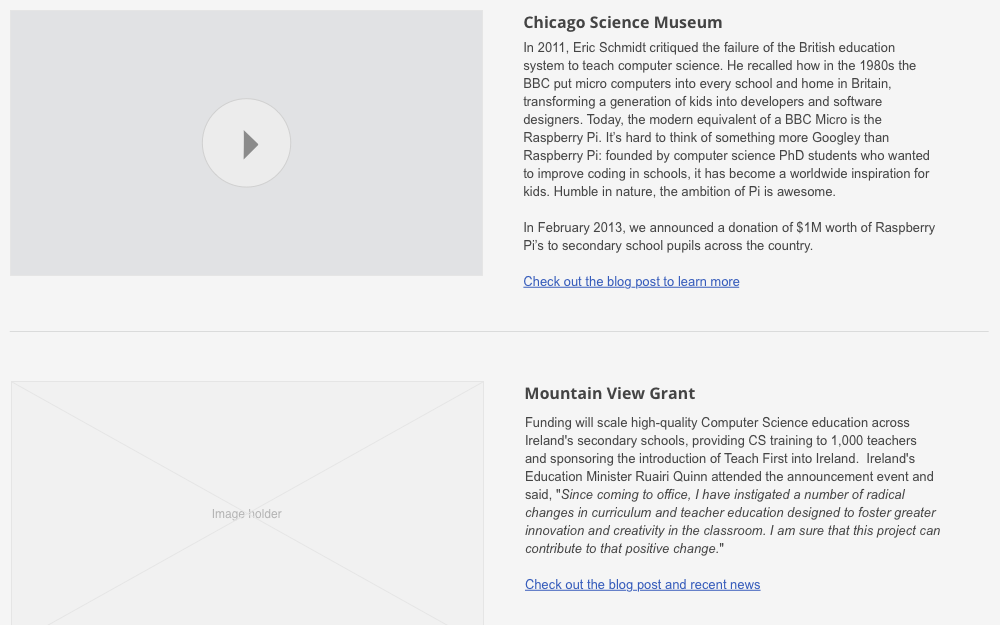Screen dimensions: 1000x625
Task: Click the text about the $1M donation
Action: coord(728,236)
